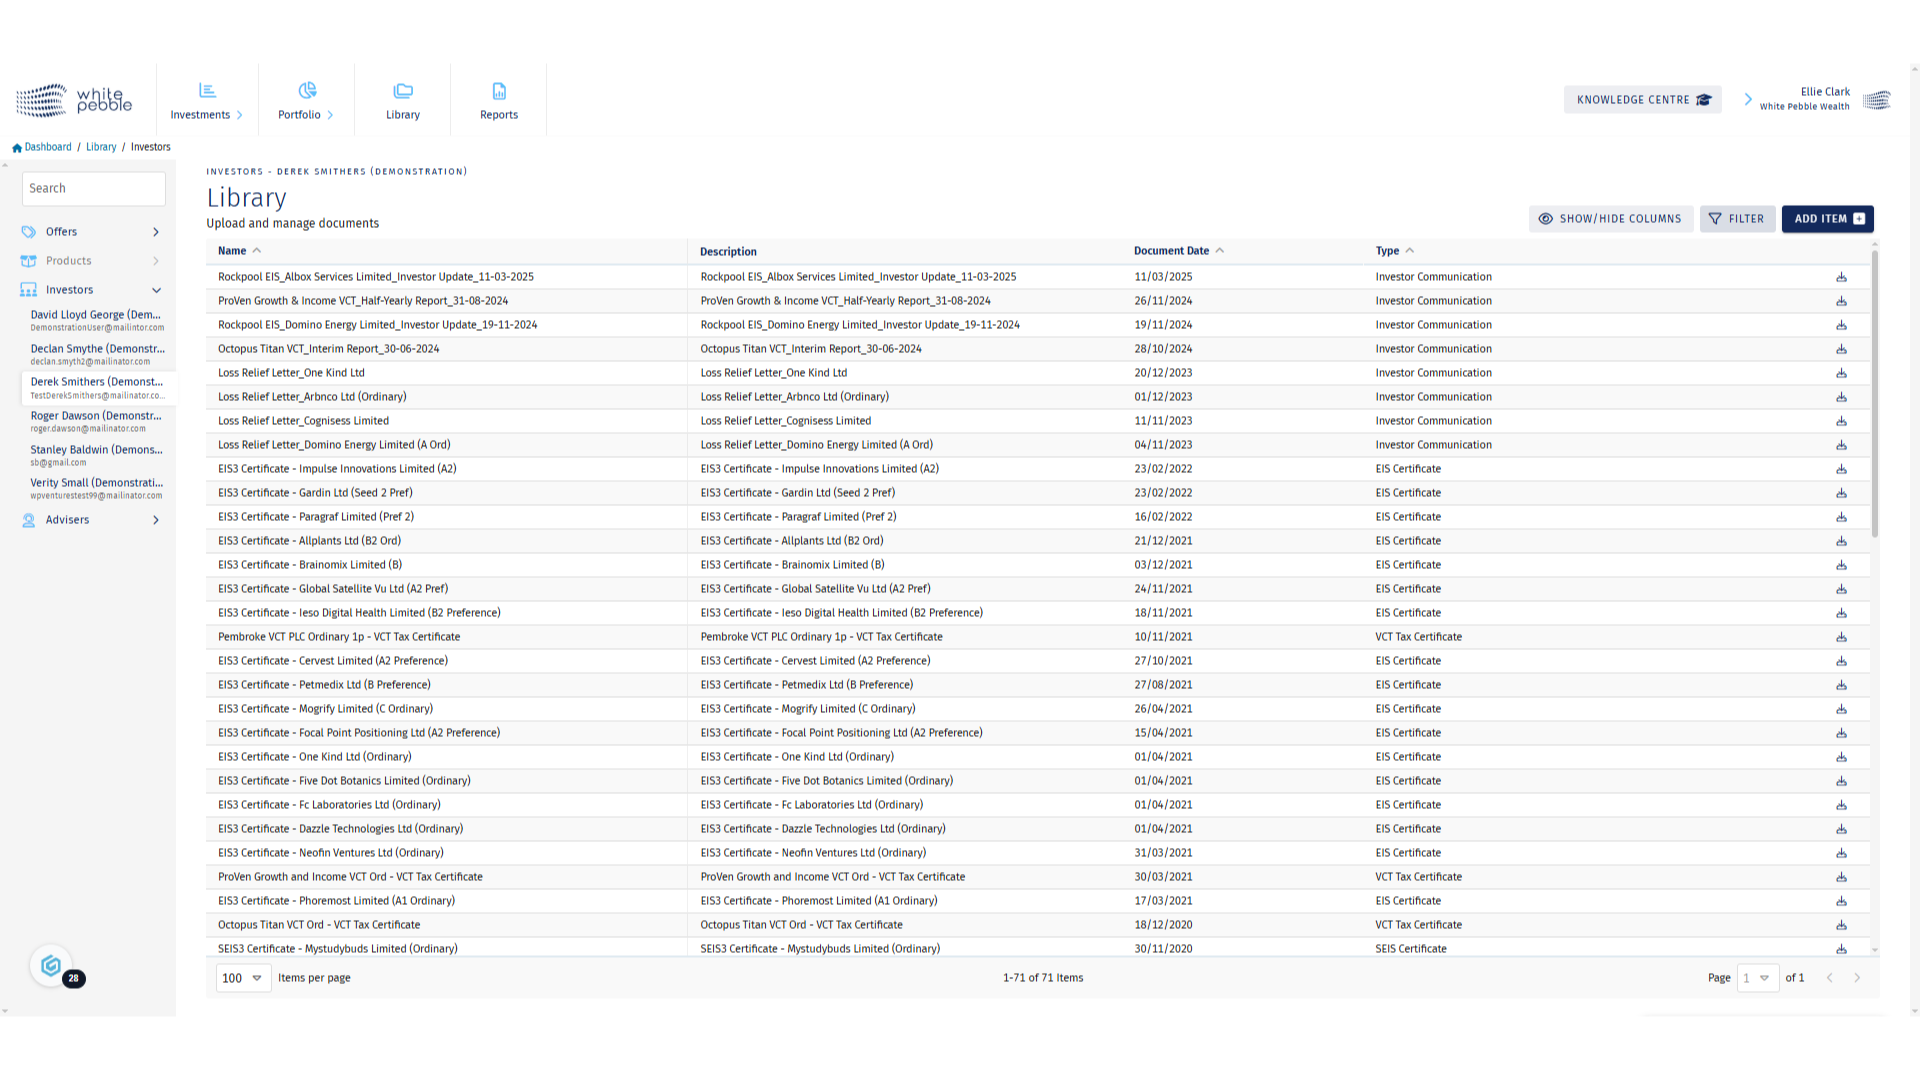Collapse the Investors sidebar section

point(156,290)
